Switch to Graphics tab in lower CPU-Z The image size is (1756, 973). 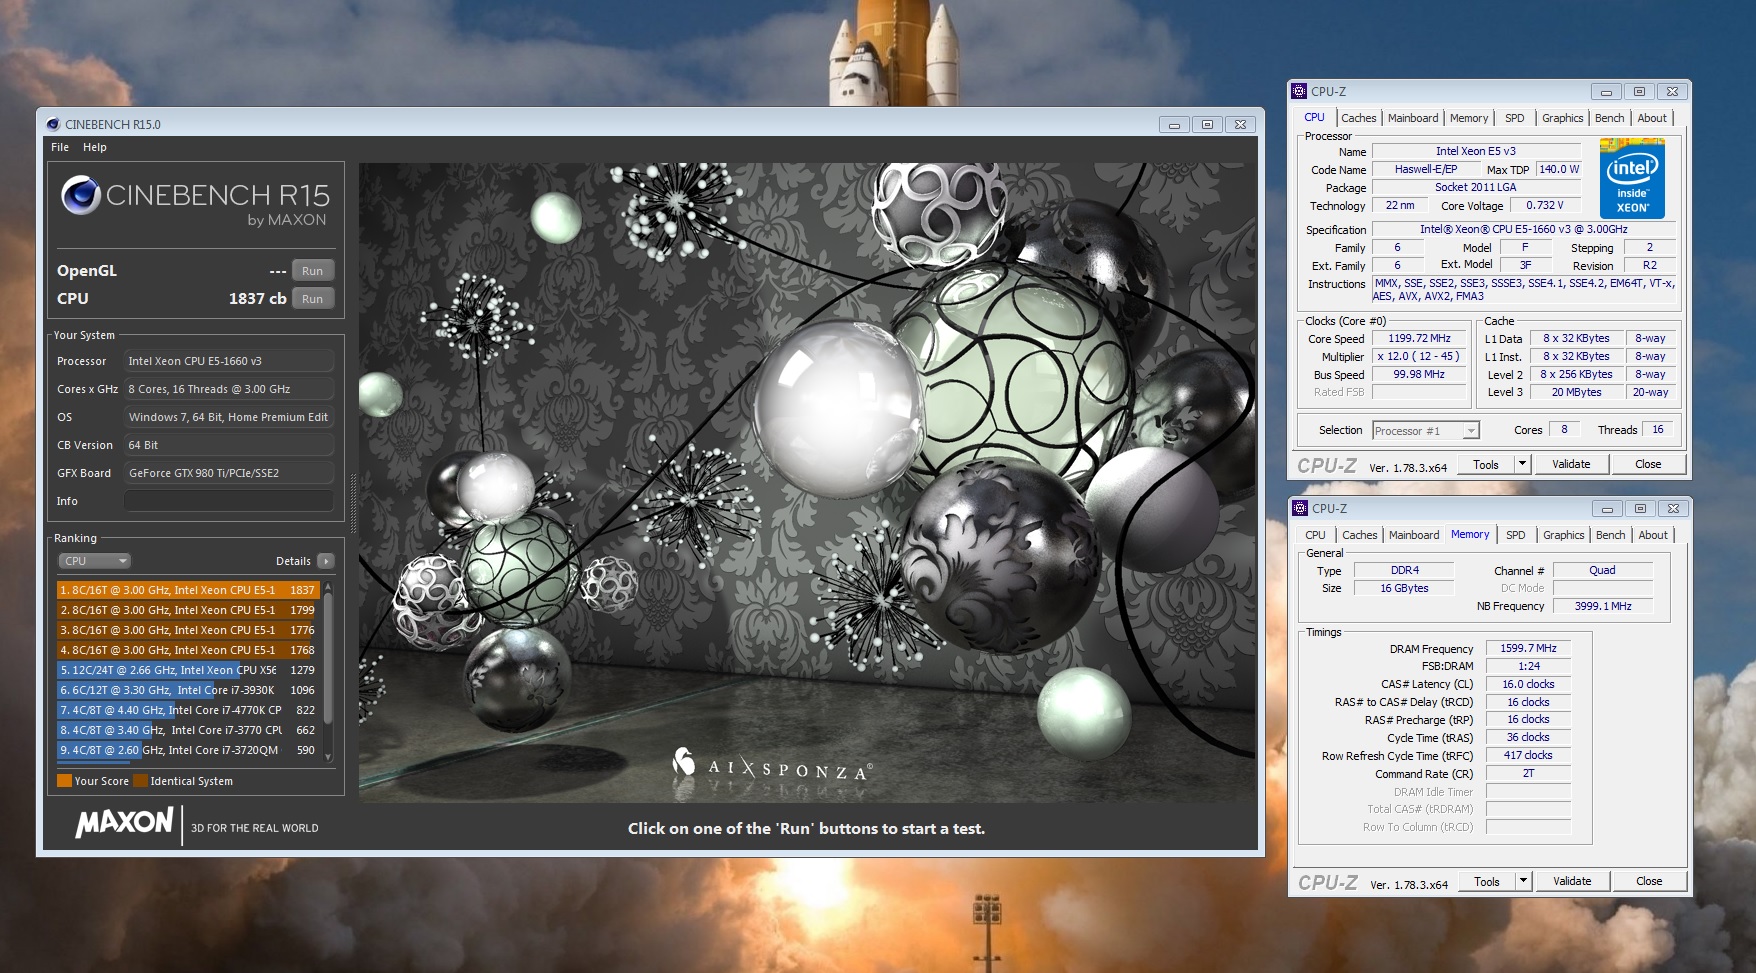point(1563,535)
